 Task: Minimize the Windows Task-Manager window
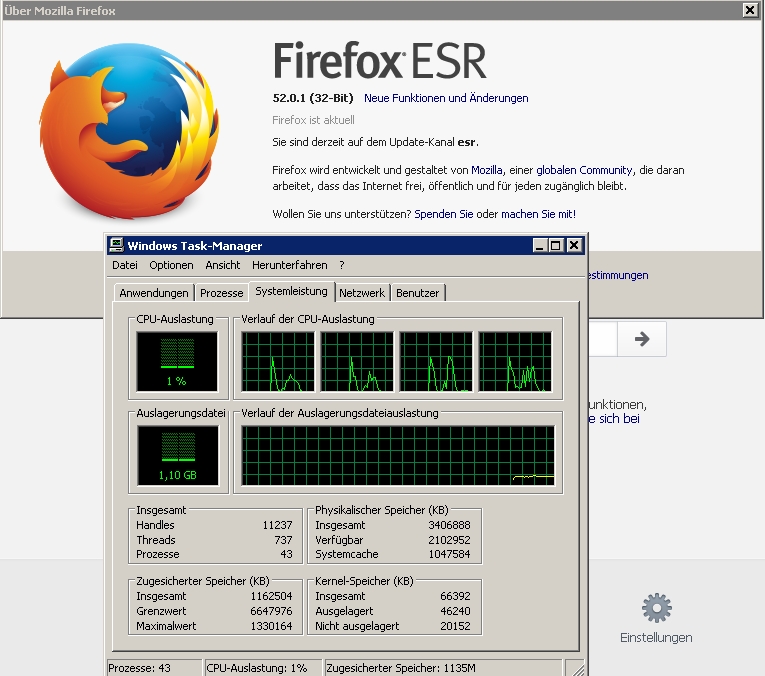539,245
